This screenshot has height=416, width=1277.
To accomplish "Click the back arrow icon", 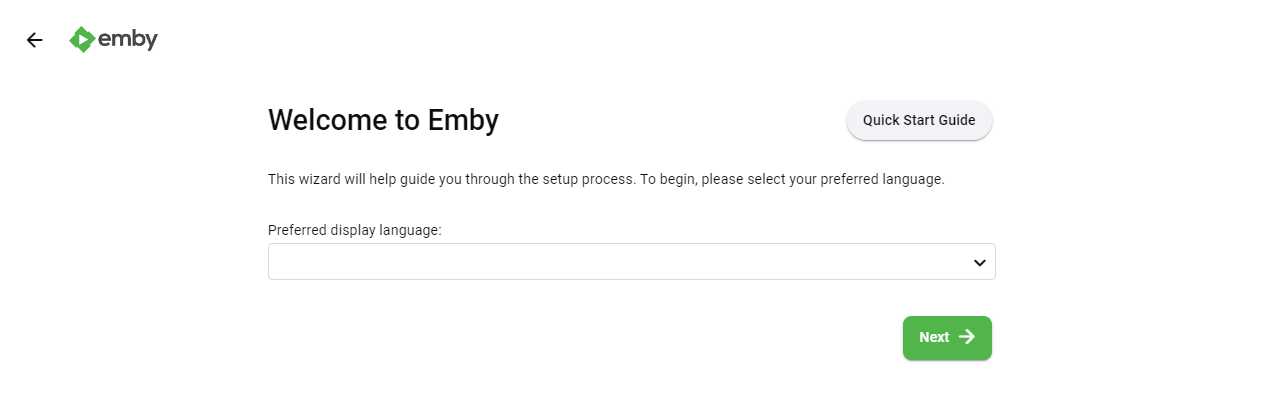I will pos(35,40).
